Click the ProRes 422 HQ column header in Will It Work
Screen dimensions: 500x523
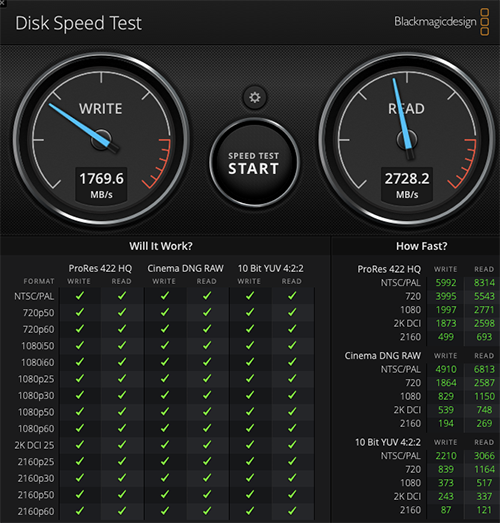(x=100, y=269)
